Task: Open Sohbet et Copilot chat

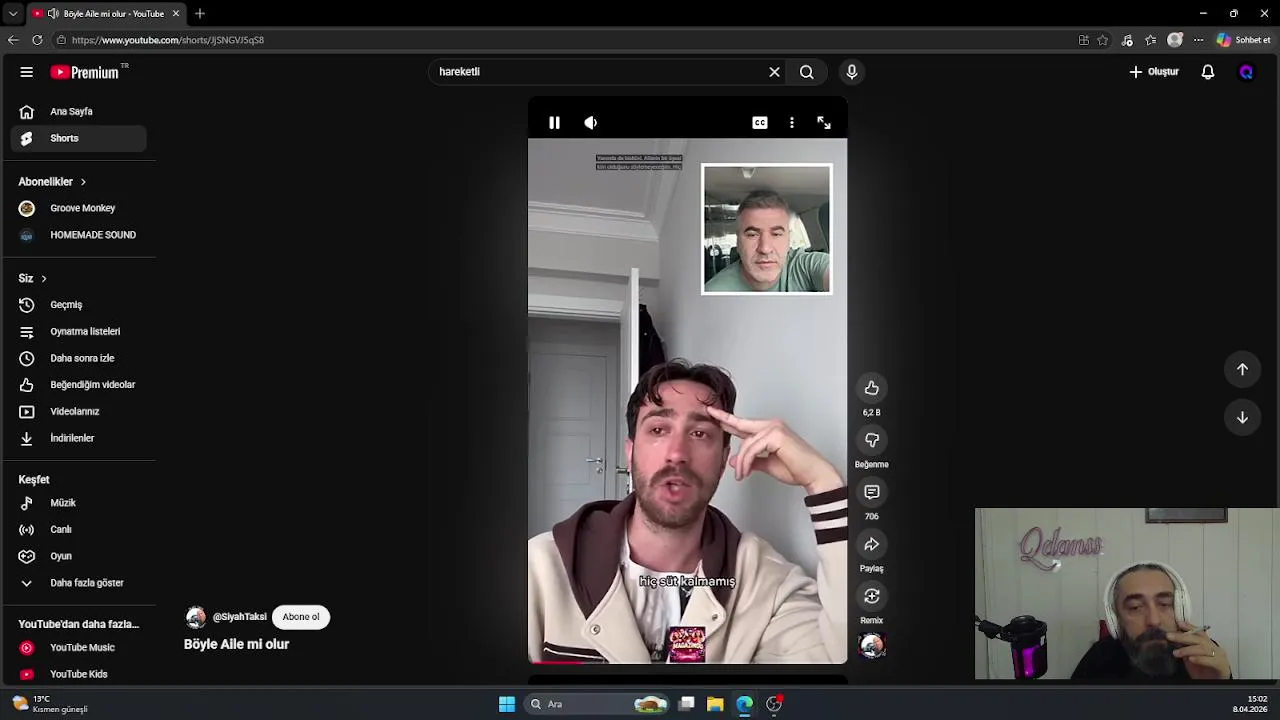Action: 1244,40
